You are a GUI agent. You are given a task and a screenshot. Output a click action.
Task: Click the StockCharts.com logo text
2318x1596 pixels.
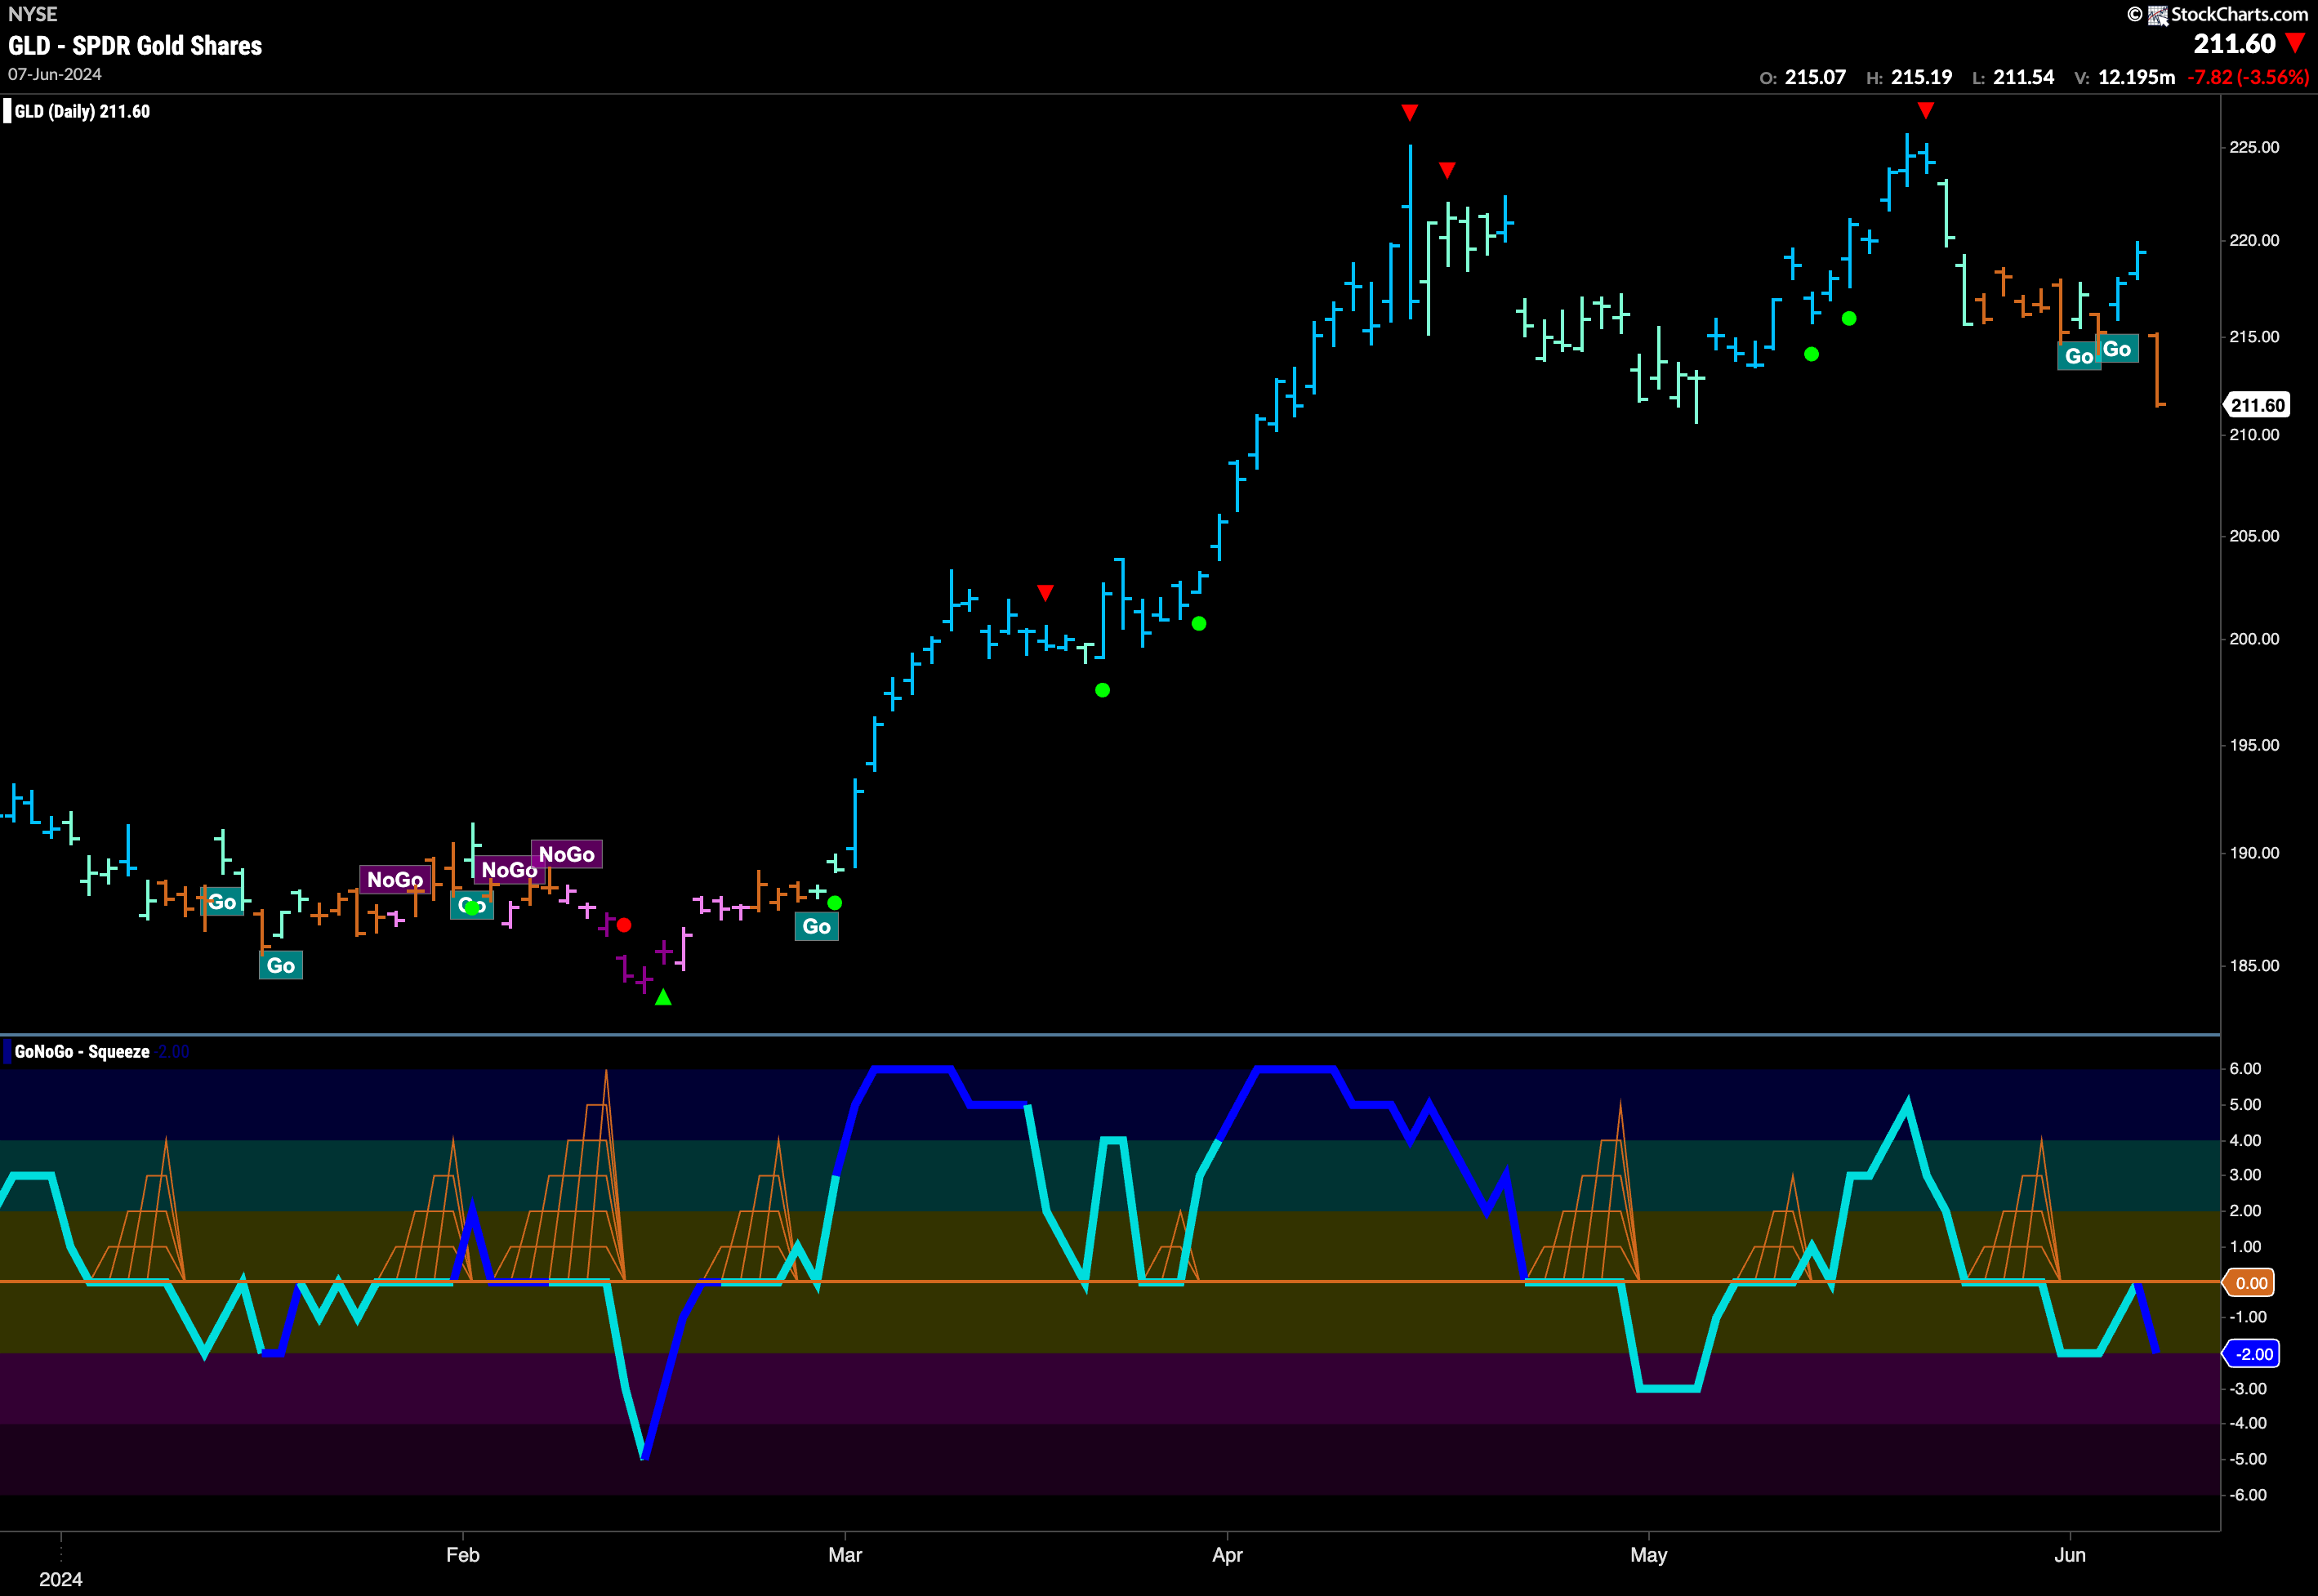click(2239, 14)
